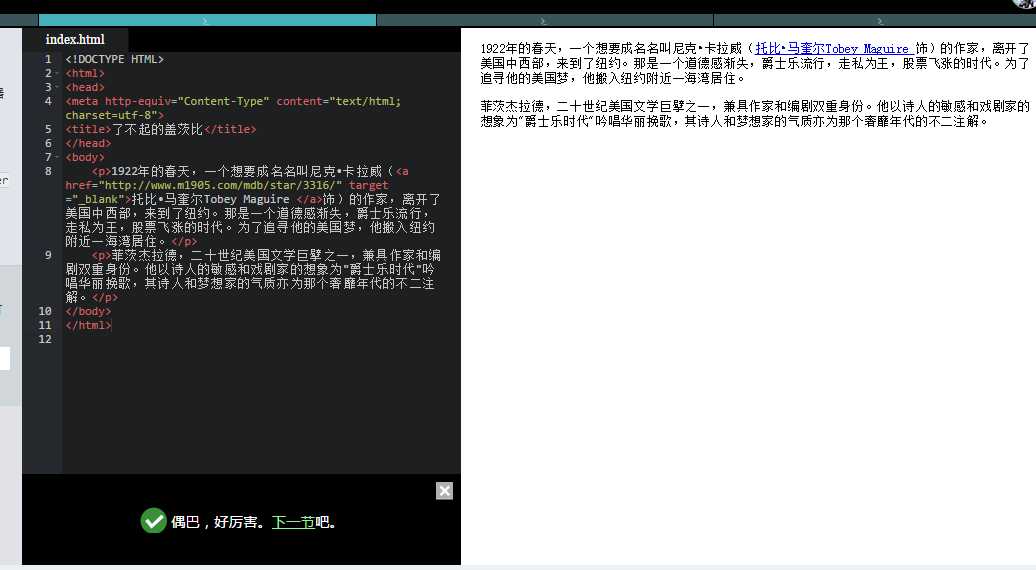Click line number 8 in gutter
This screenshot has height=570, width=1036.
(x=48, y=171)
